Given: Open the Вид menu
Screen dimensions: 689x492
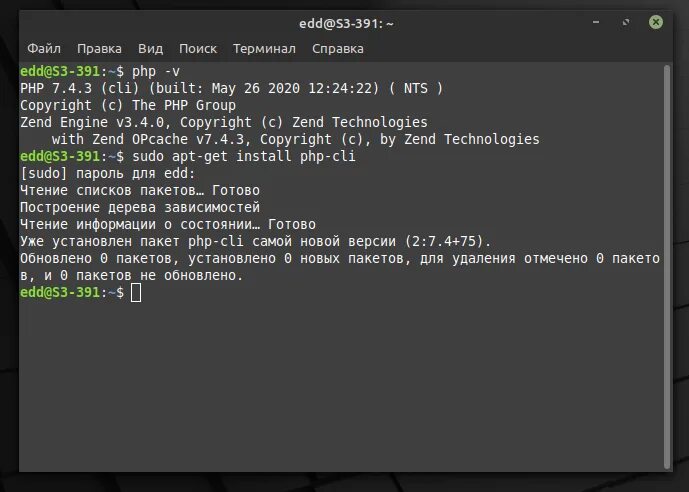Looking at the screenshot, I should coord(150,48).
